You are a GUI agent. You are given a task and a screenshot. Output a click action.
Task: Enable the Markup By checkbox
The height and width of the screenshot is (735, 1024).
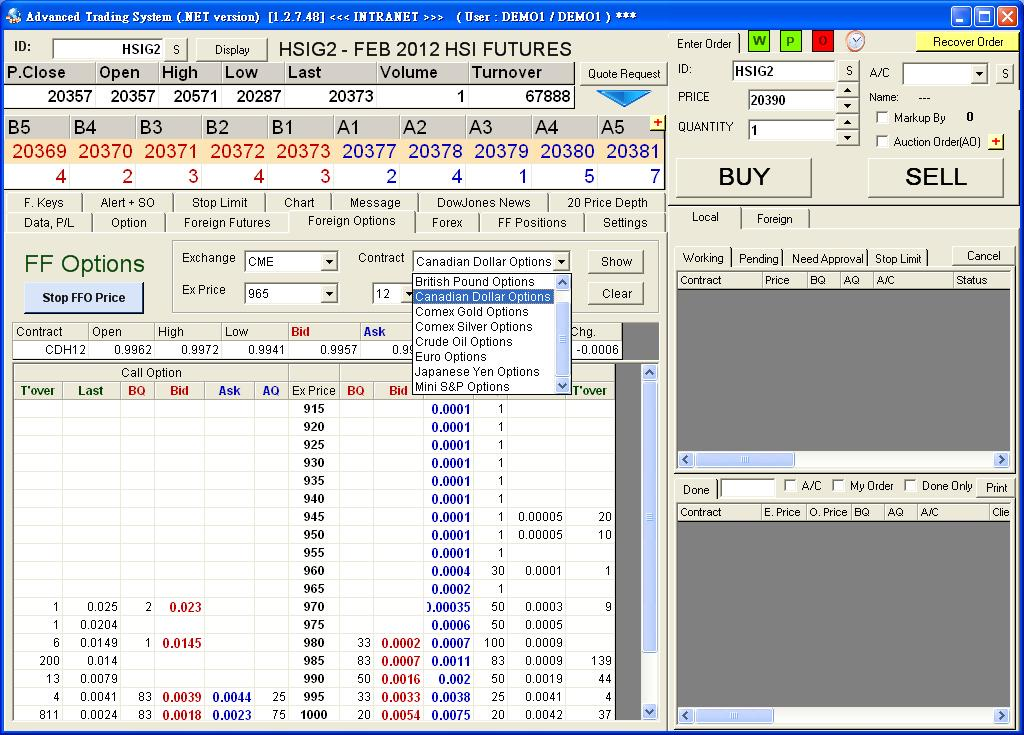coord(882,118)
